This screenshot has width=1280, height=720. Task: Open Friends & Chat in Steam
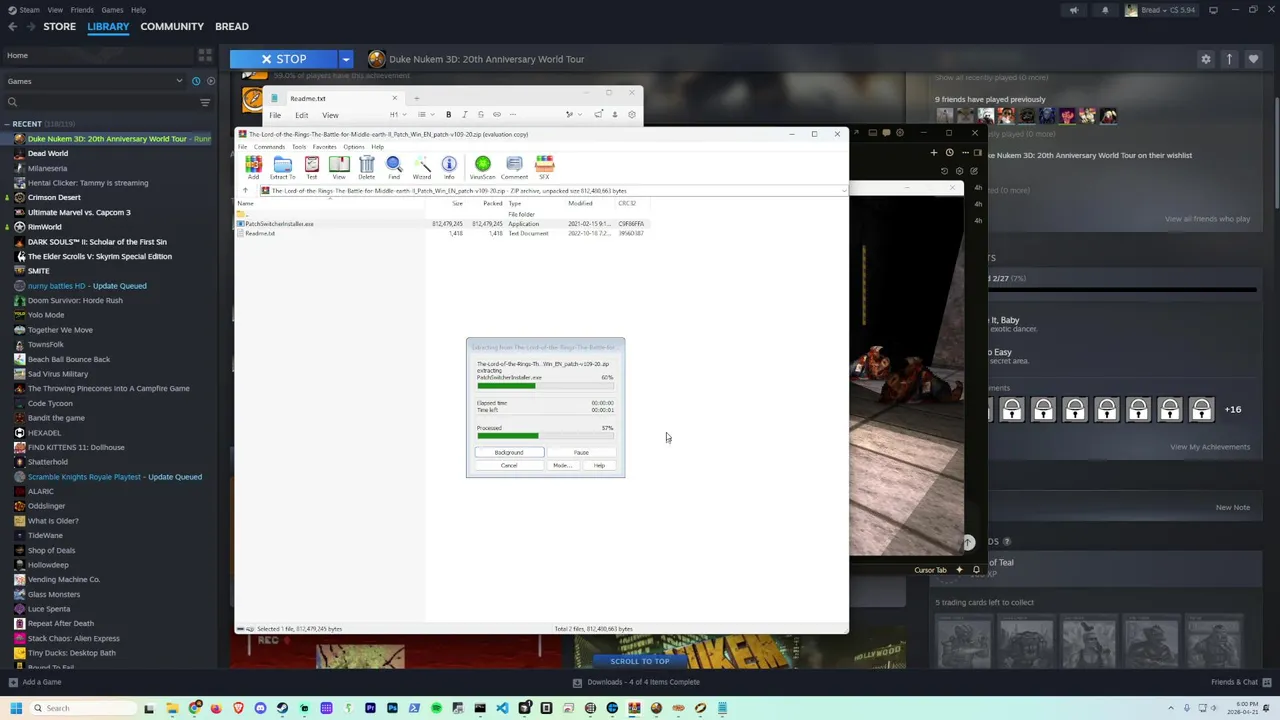coord(1240,682)
